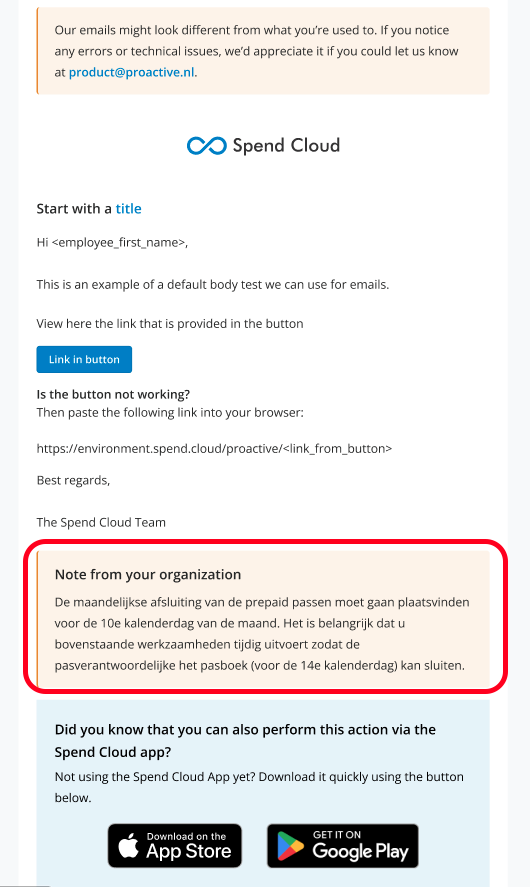Click "The Spend Cloud Team" signature
The width and height of the screenshot is (530, 887).
point(101,522)
